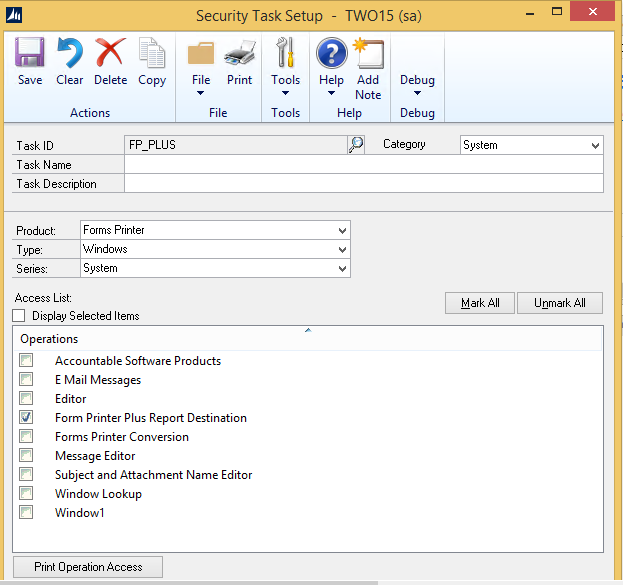Minimize the Security Task Setup window
Viewport: 623px width, 585px height.
coord(530,14)
